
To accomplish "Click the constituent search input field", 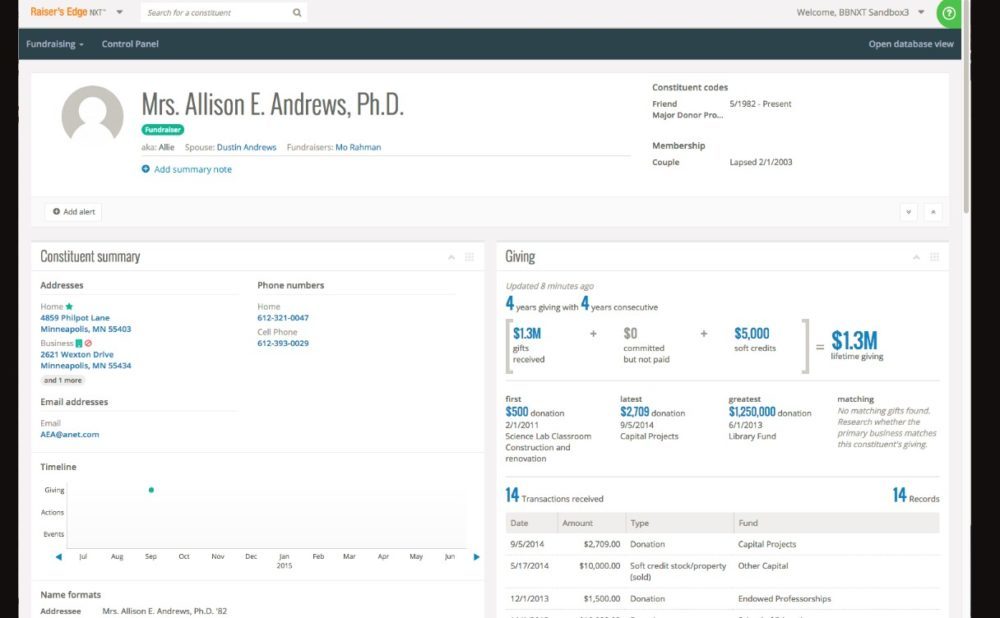I will 215,13.
